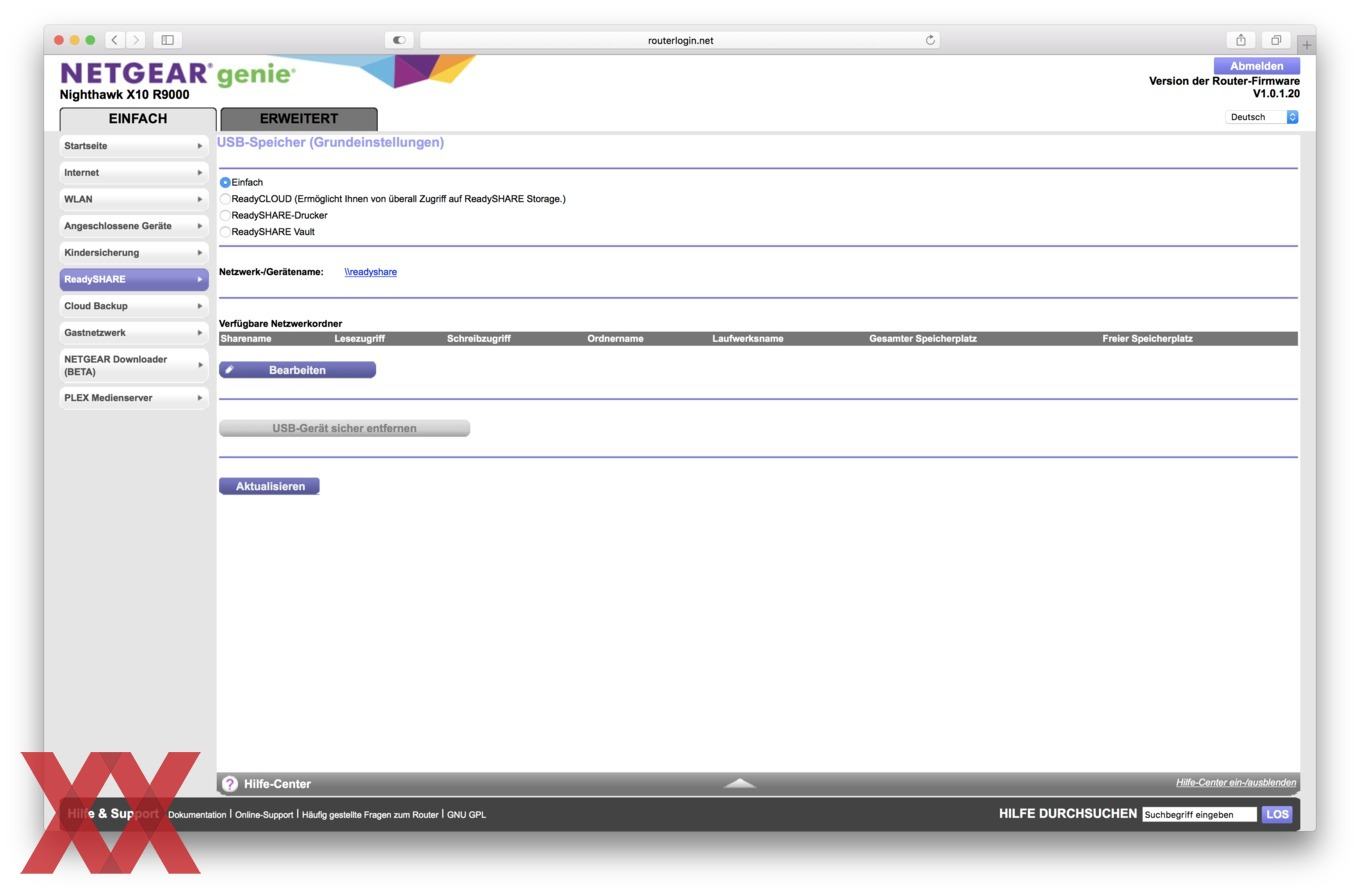The width and height of the screenshot is (1360, 894).
Task: Open the ReadySHARE sidebar item
Action: [134, 279]
